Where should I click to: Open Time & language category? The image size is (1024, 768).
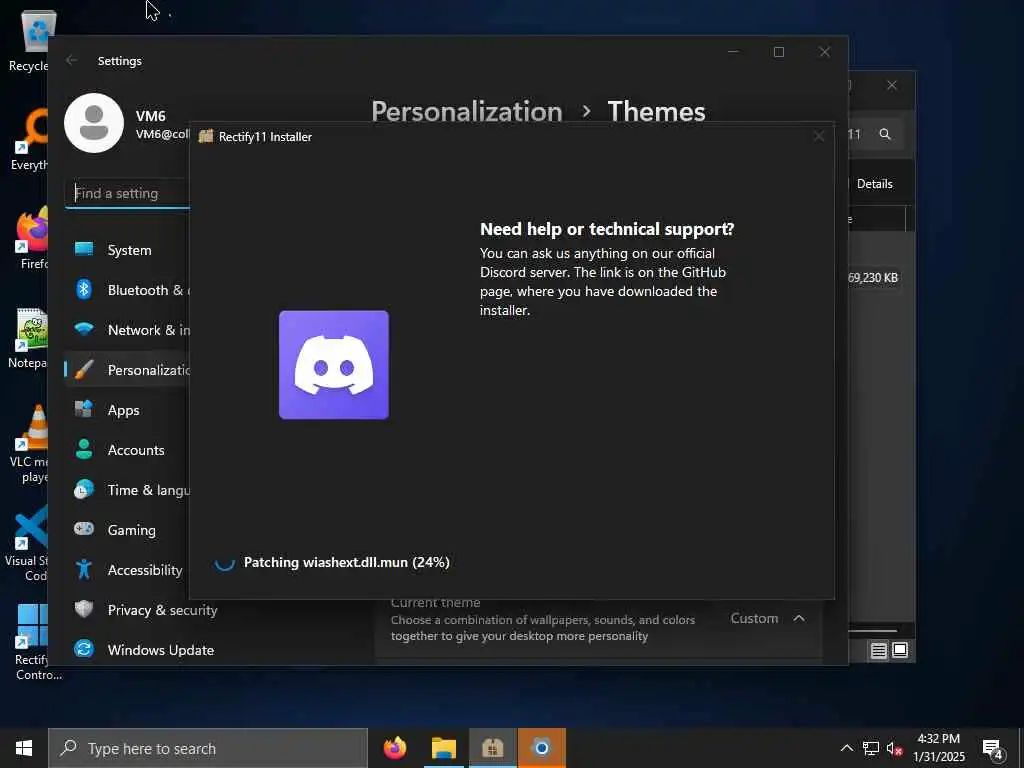tap(127, 490)
